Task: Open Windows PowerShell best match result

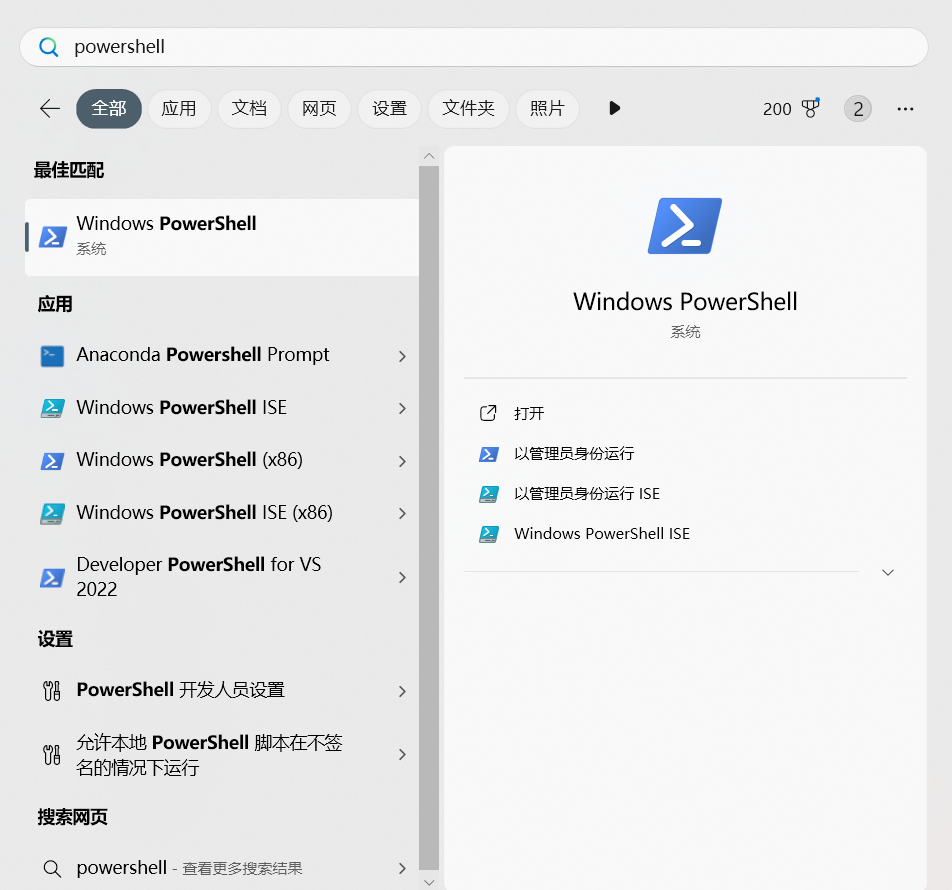Action: tap(222, 237)
